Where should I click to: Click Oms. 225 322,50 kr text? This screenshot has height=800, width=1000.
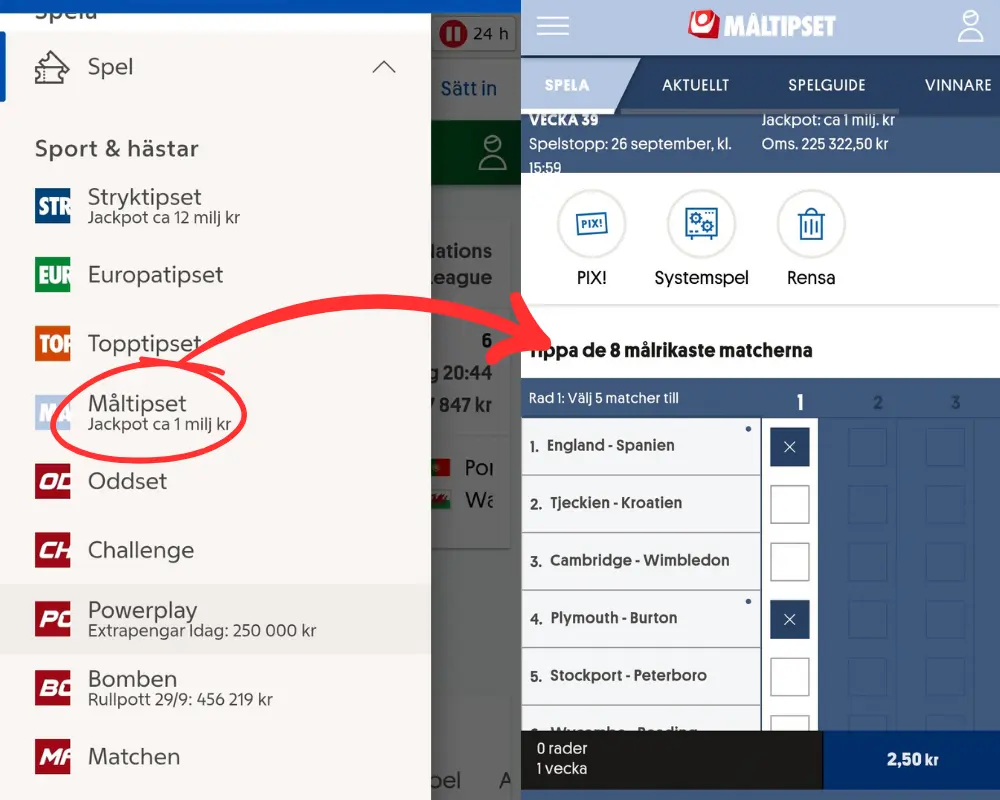point(825,144)
